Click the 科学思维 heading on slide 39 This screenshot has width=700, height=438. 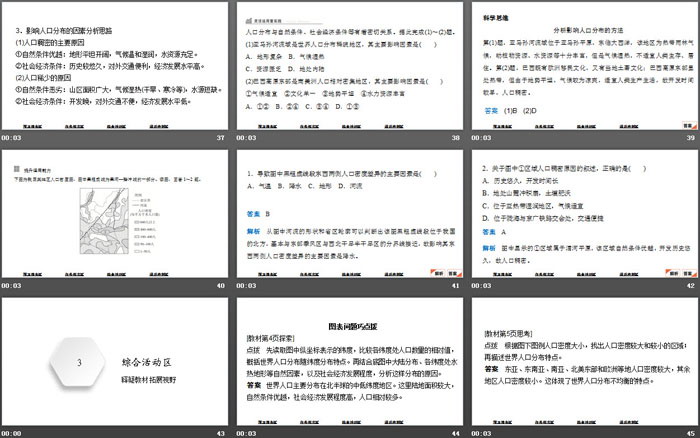[x=496, y=18]
